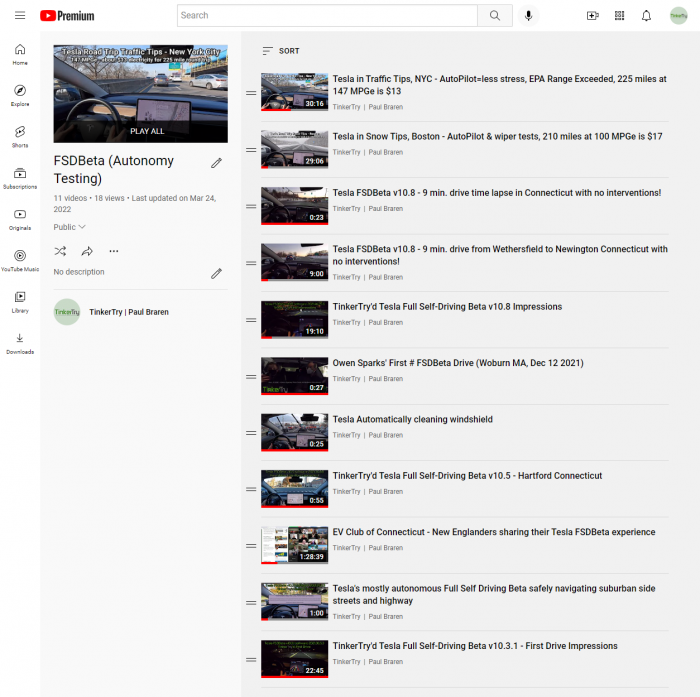Open the YouTube apps grid
This screenshot has height=697, width=700.
click(619, 16)
